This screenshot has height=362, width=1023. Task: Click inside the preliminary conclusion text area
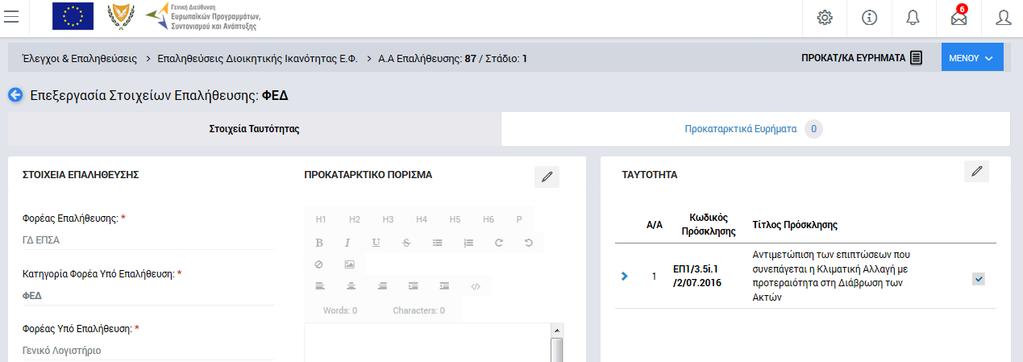(x=427, y=342)
